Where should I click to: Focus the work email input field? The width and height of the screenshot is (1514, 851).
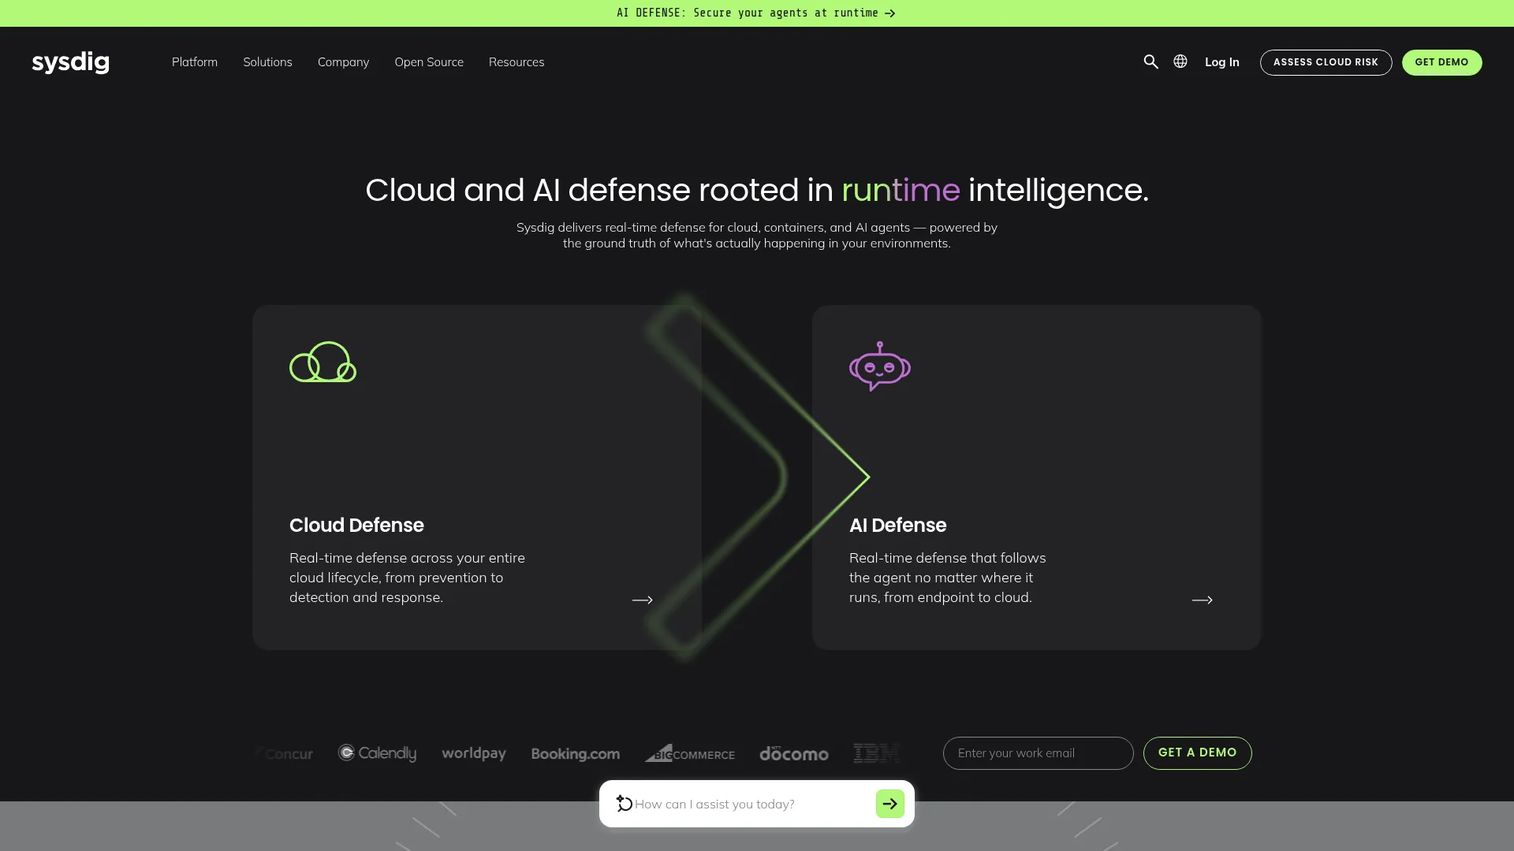[x=1038, y=753]
